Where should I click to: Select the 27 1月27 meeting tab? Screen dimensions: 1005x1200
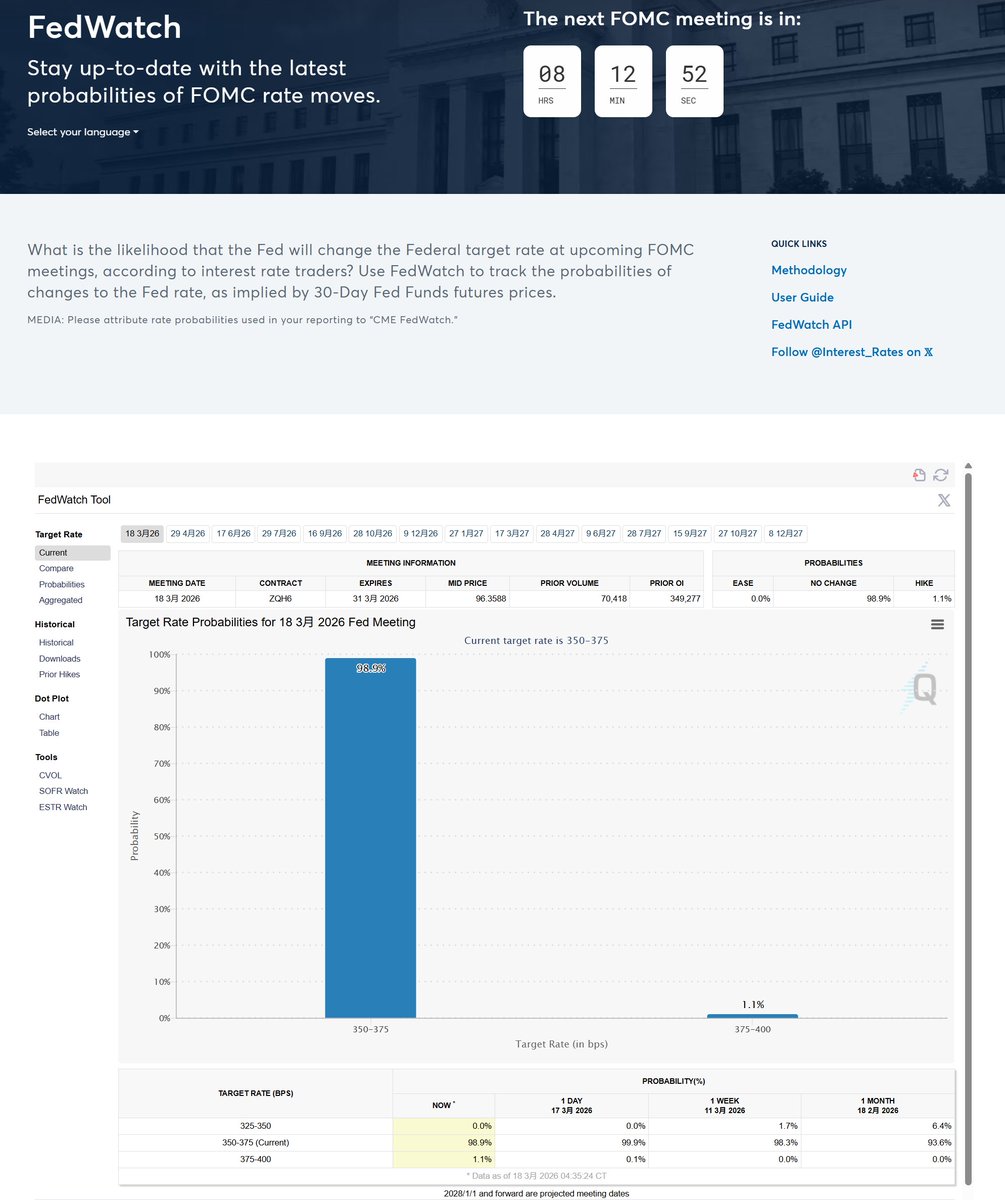coord(467,534)
